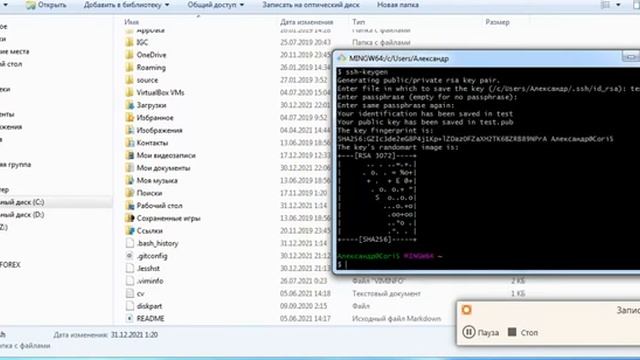Select the Поиски folder icon
This screenshot has width=640, height=360.
(x=129, y=193)
